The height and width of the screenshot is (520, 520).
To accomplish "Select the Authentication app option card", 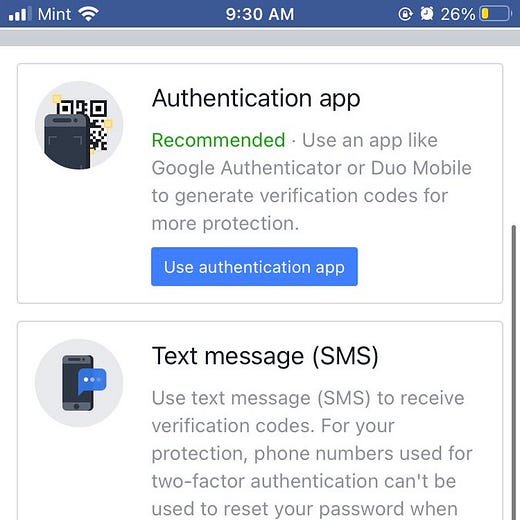I will (260, 183).
